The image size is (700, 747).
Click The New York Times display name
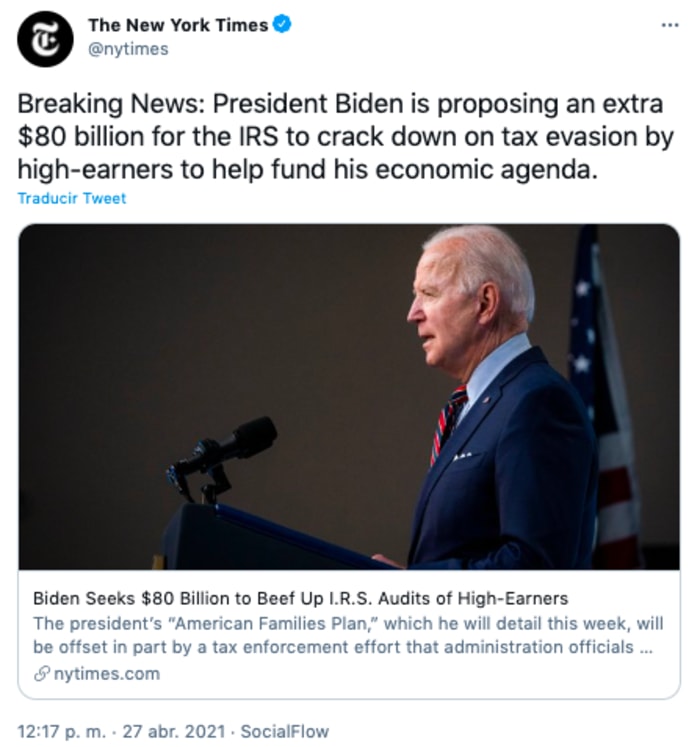(178, 25)
